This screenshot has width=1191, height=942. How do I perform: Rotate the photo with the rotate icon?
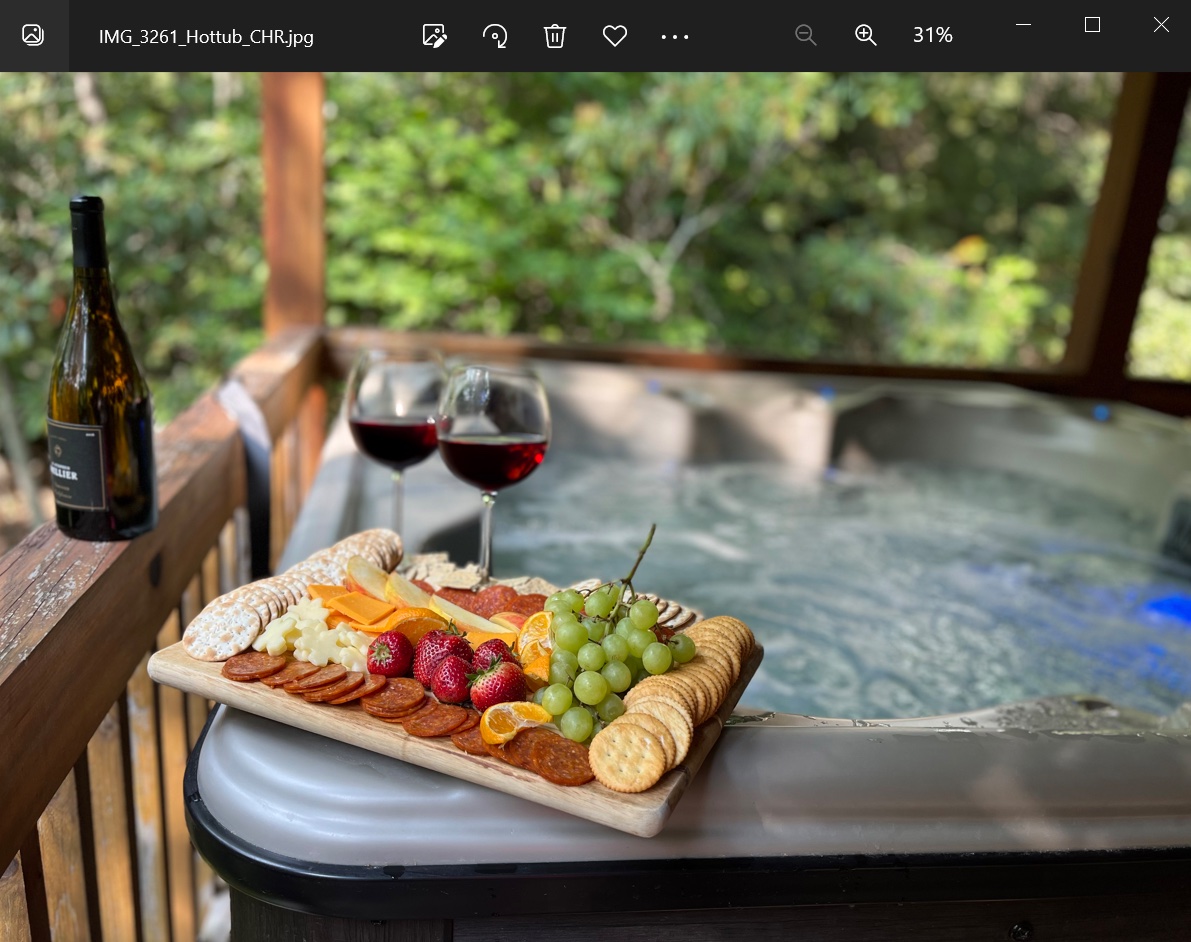[494, 36]
